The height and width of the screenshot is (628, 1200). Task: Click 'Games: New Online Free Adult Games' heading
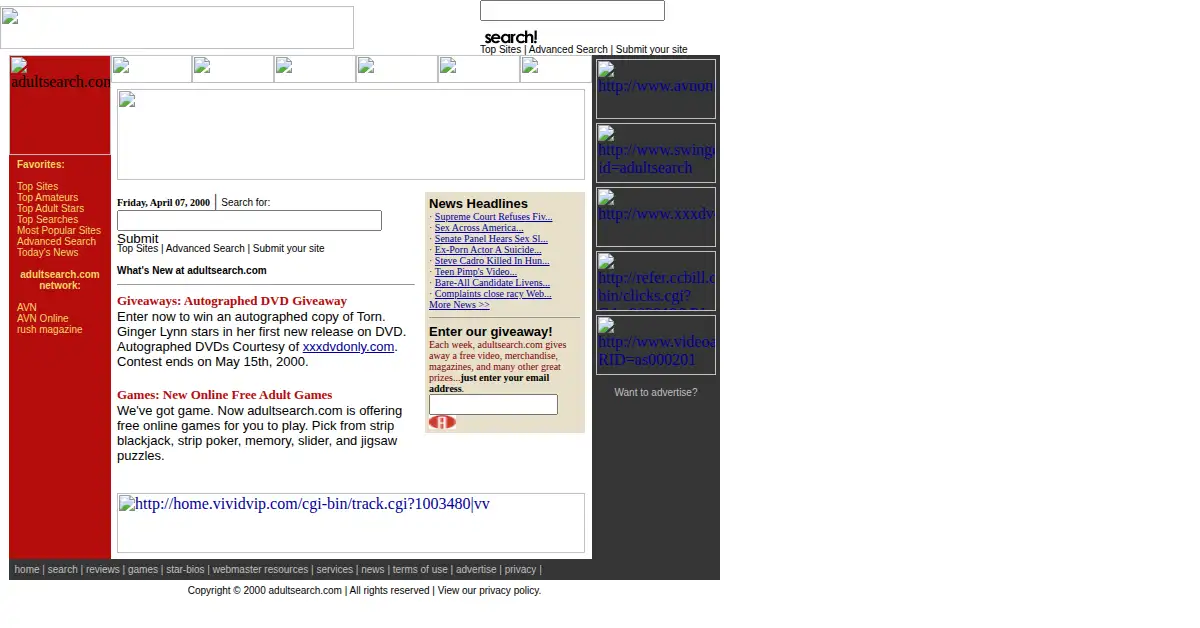pos(224,394)
